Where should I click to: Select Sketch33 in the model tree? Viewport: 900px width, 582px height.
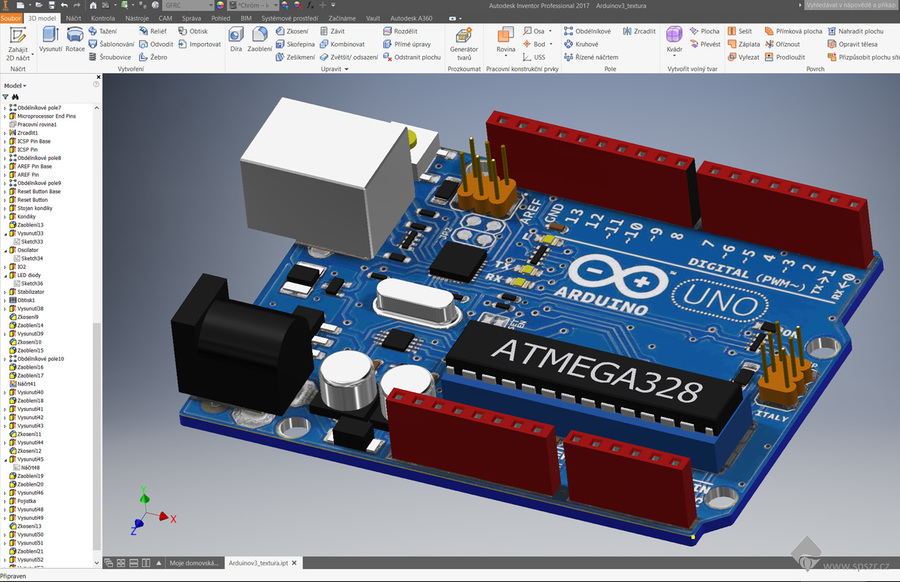point(32,242)
